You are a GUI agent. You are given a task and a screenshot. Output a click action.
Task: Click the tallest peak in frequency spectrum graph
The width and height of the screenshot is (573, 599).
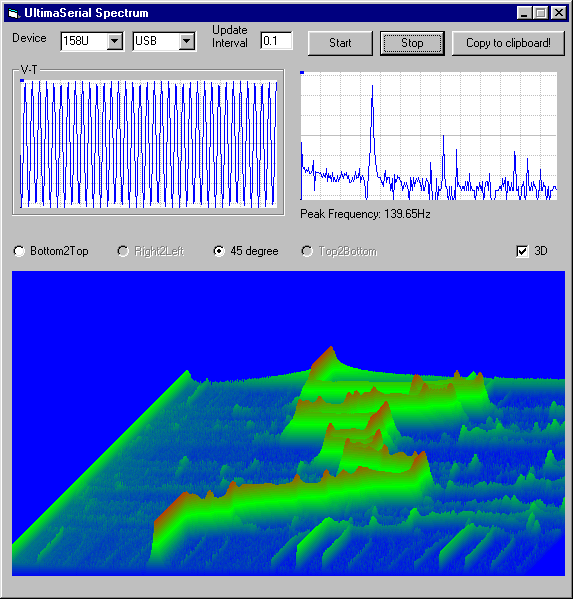[372, 87]
